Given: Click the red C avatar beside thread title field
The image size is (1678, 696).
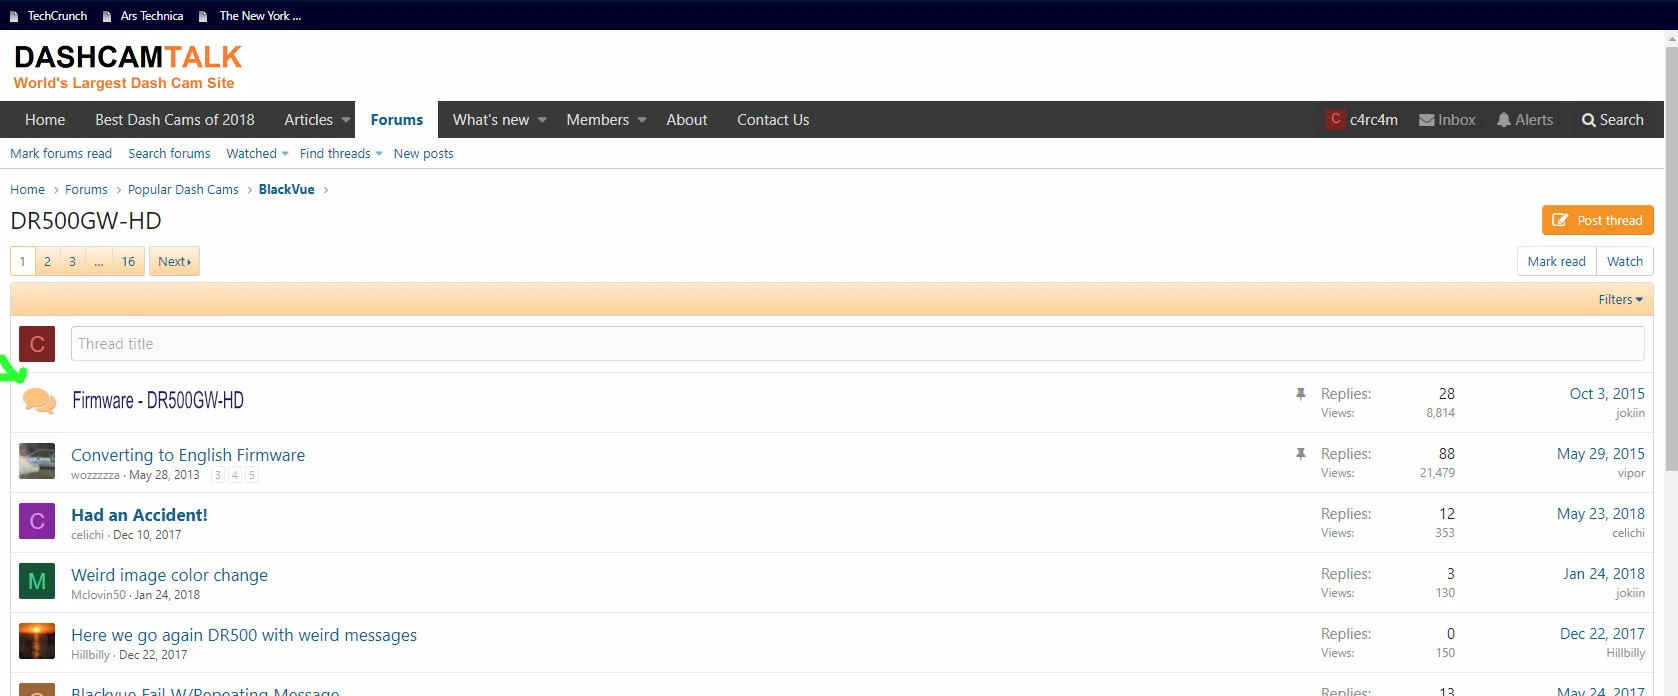Looking at the screenshot, I should (x=37, y=344).
